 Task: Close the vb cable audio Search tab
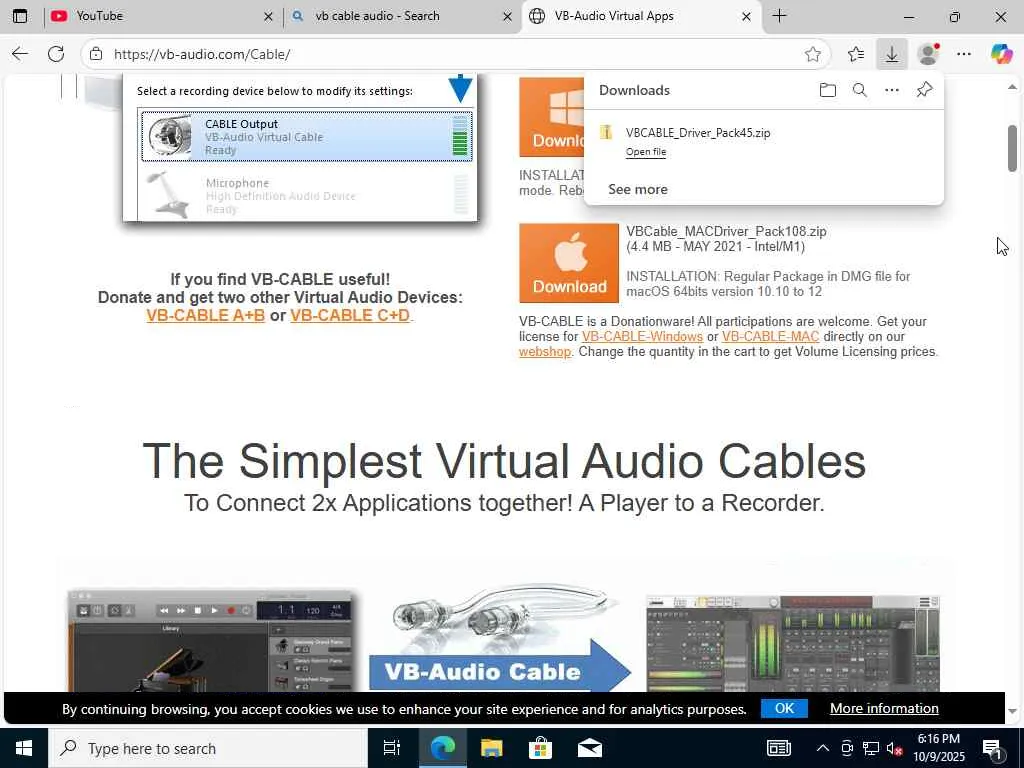(507, 17)
